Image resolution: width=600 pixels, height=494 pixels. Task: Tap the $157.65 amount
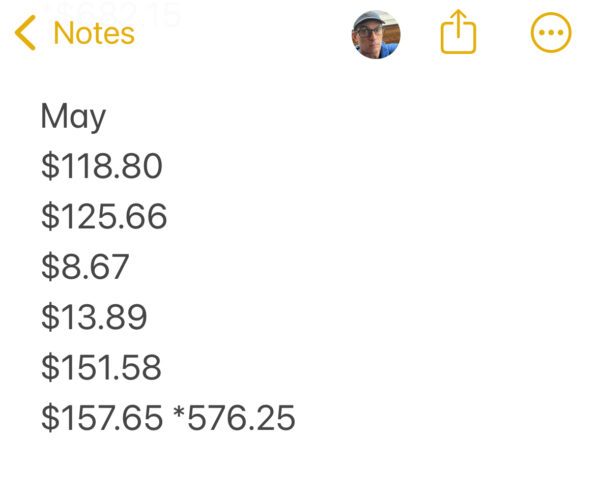click(102, 417)
